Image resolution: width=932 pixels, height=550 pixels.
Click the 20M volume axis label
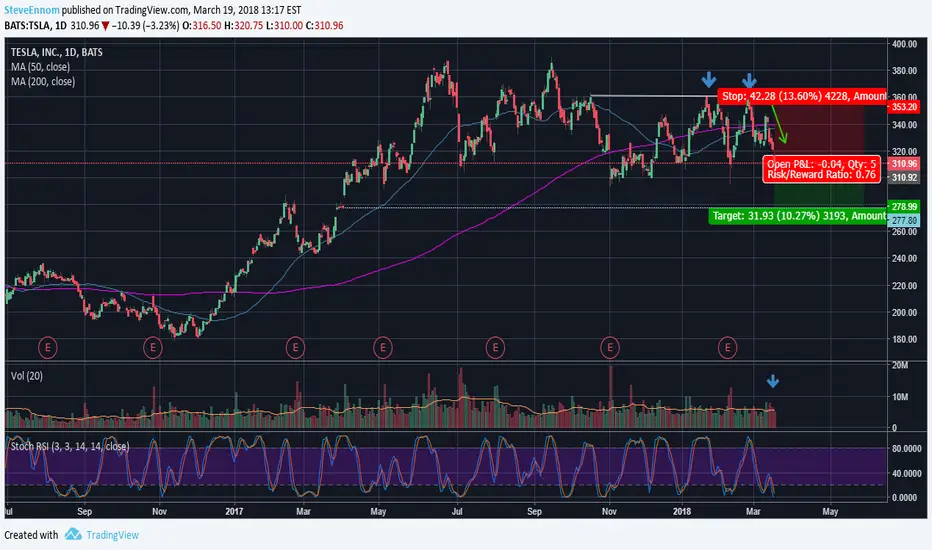pyautogui.click(x=900, y=365)
